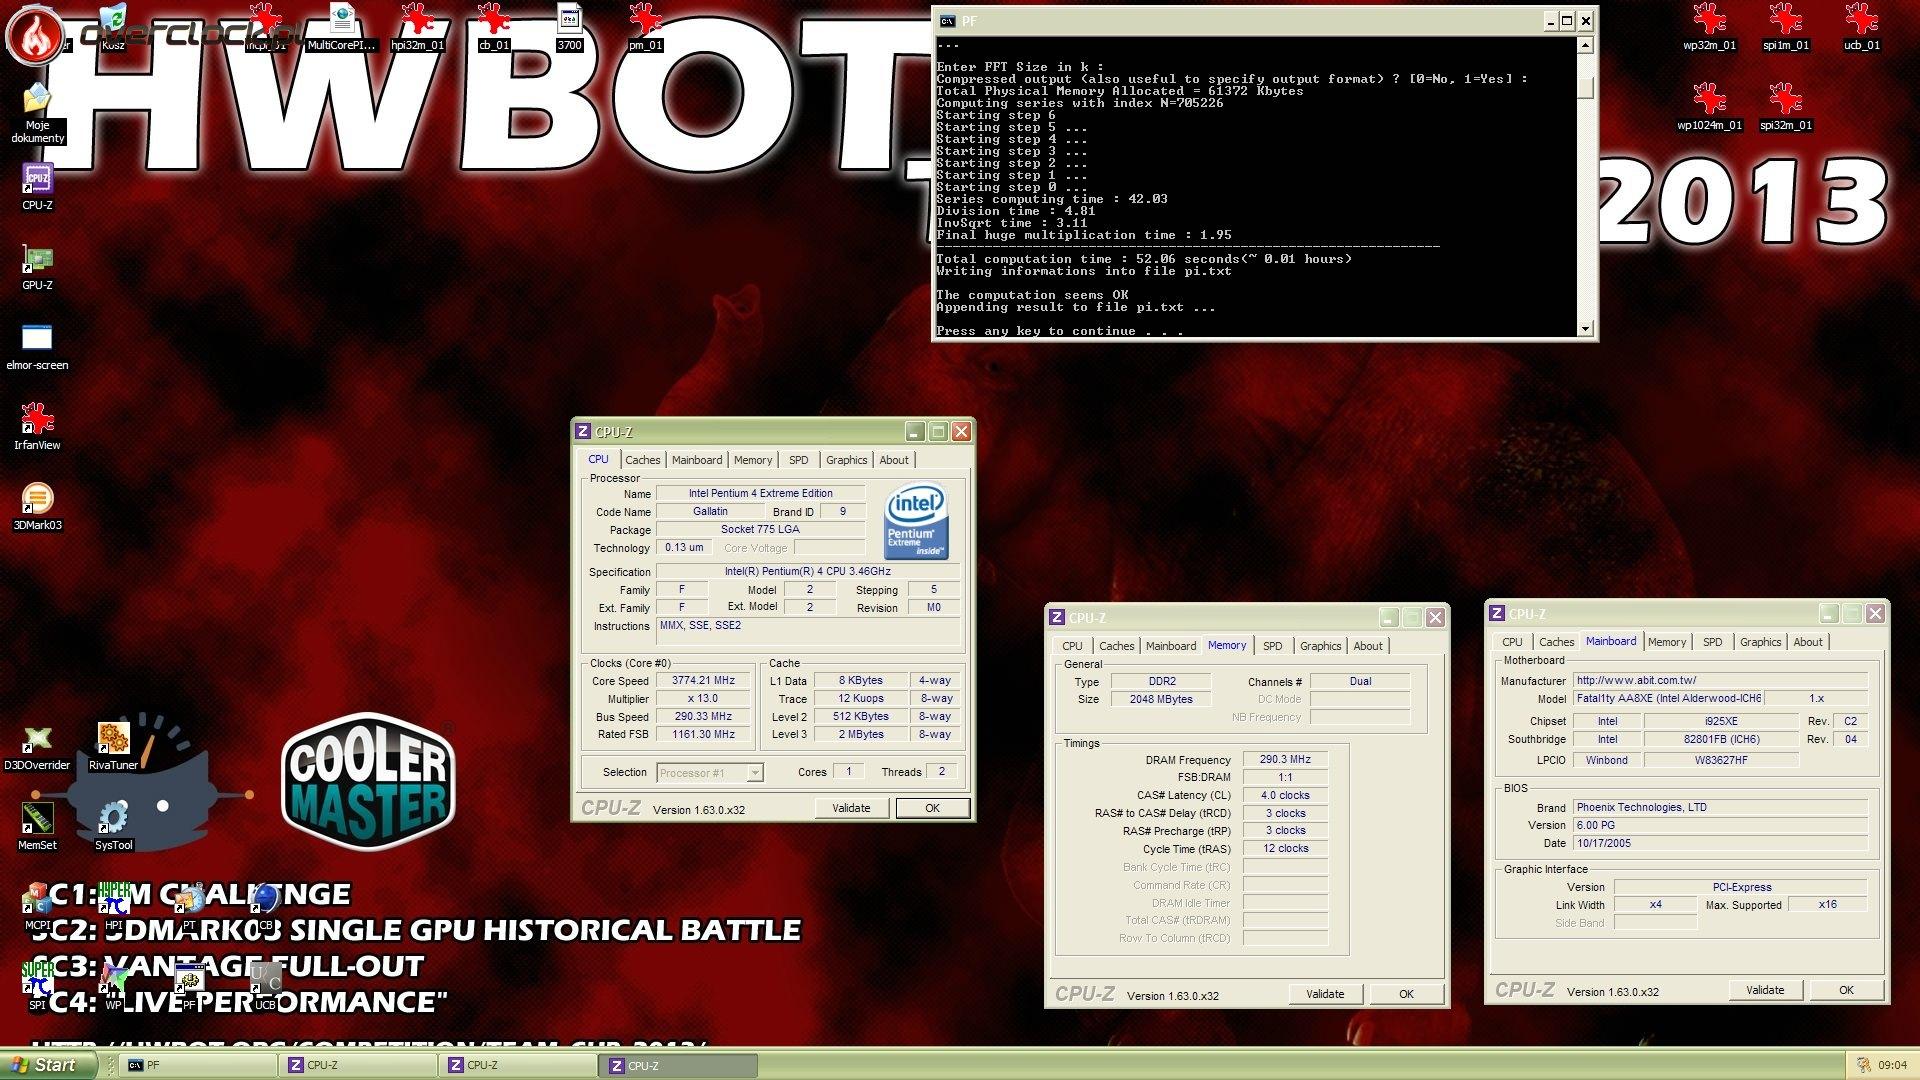Screen dimensions: 1920x1080
Task: Switch to PF taskbar button
Action: pyautogui.click(x=198, y=1066)
